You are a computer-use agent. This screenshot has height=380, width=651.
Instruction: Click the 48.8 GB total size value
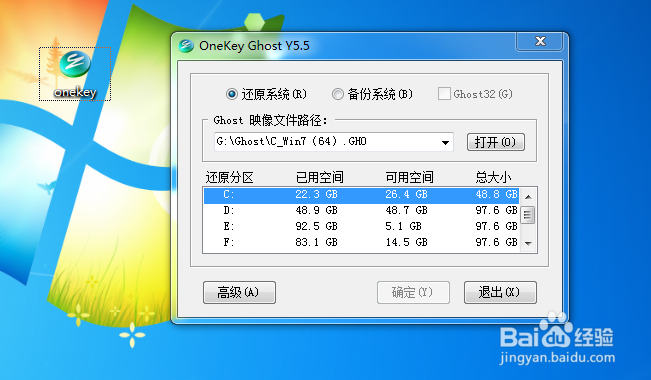click(x=497, y=194)
